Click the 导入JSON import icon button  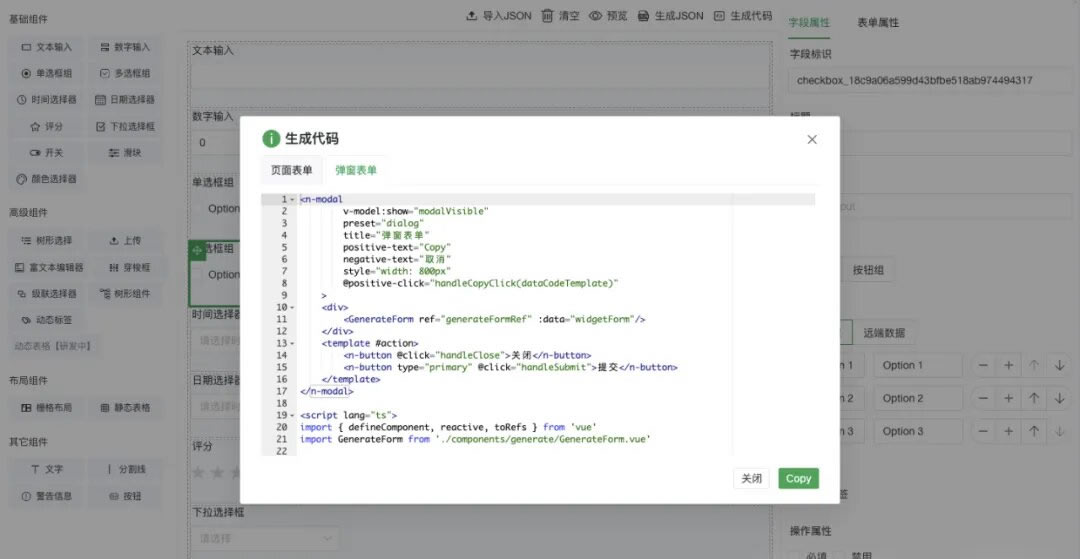click(499, 16)
